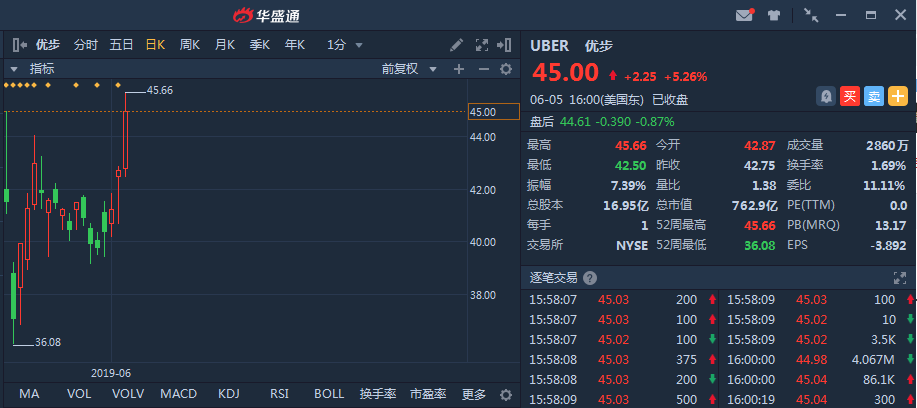This screenshot has height=408, width=917.
Task: Click help icon beside 逐笔交易
Action: point(590,278)
